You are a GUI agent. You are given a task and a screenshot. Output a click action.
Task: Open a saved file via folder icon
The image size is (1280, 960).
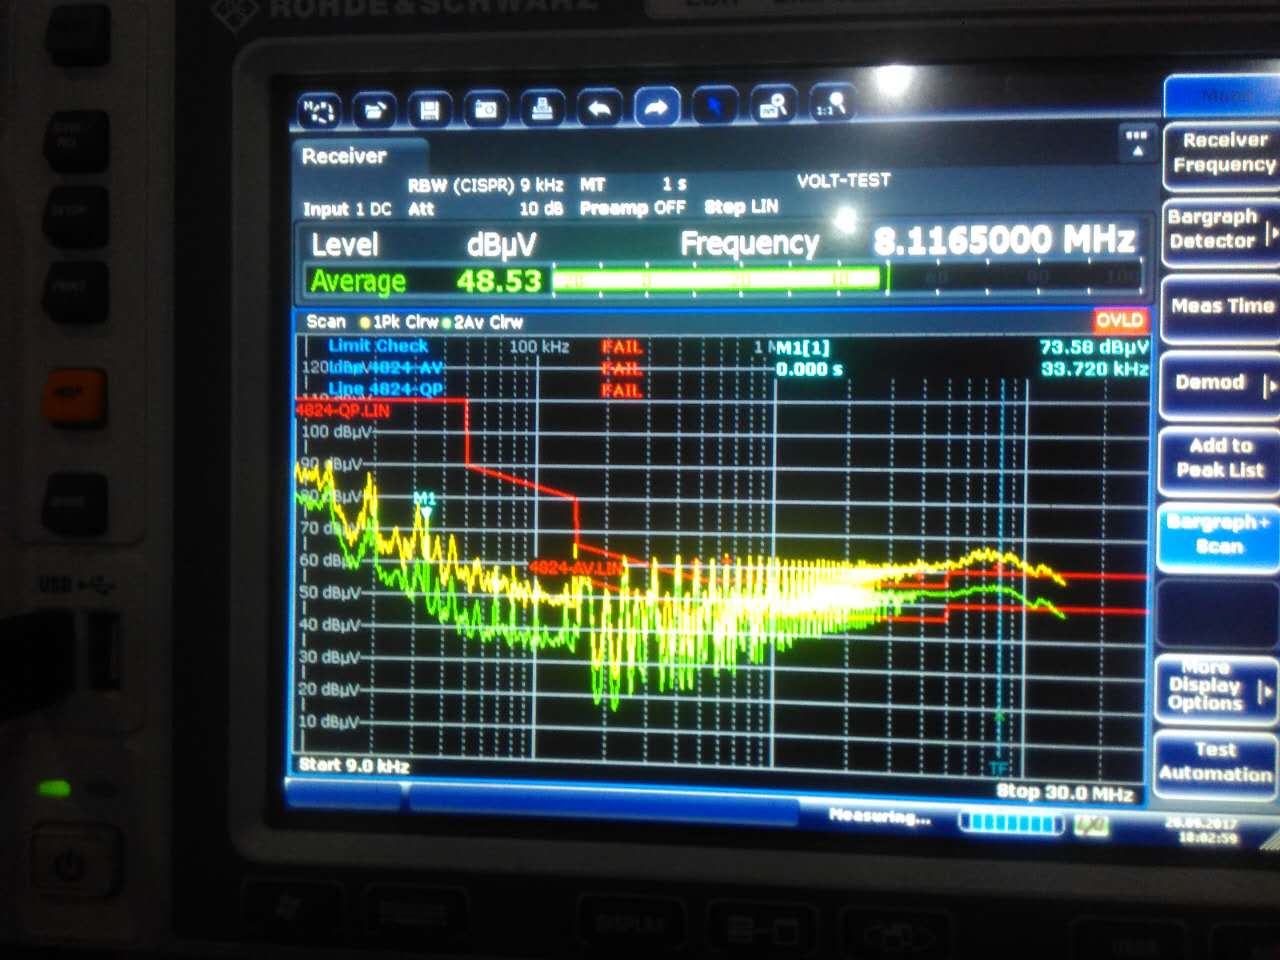click(x=374, y=110)
